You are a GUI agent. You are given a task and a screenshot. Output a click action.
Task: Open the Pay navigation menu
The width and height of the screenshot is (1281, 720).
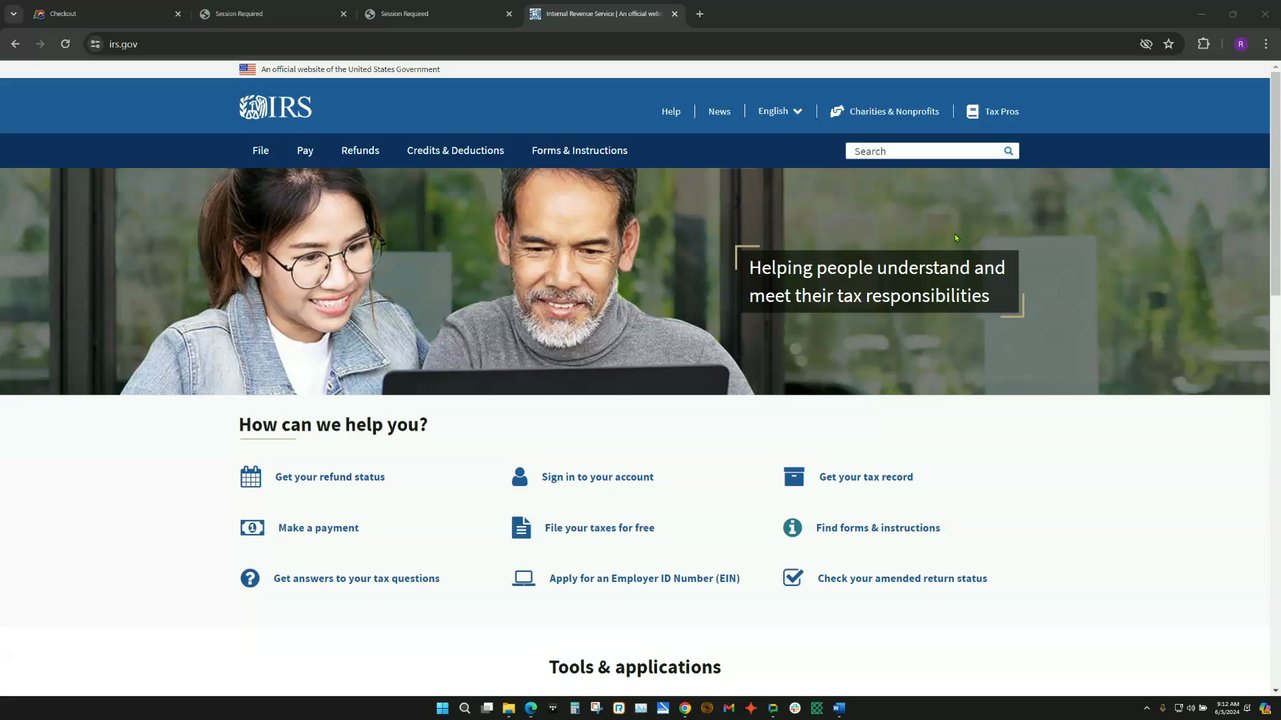(x=305, y=150)
